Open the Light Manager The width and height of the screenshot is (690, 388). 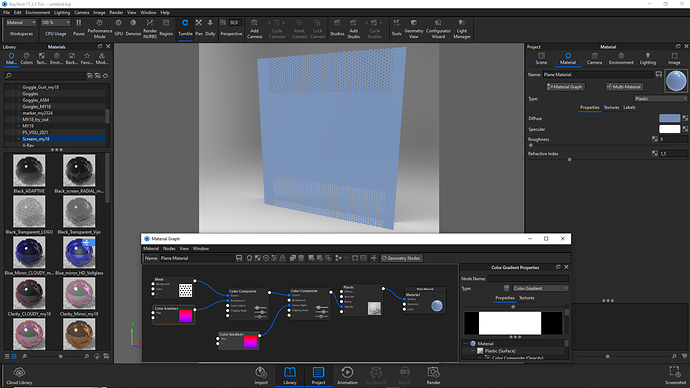[x=462, y=28]
